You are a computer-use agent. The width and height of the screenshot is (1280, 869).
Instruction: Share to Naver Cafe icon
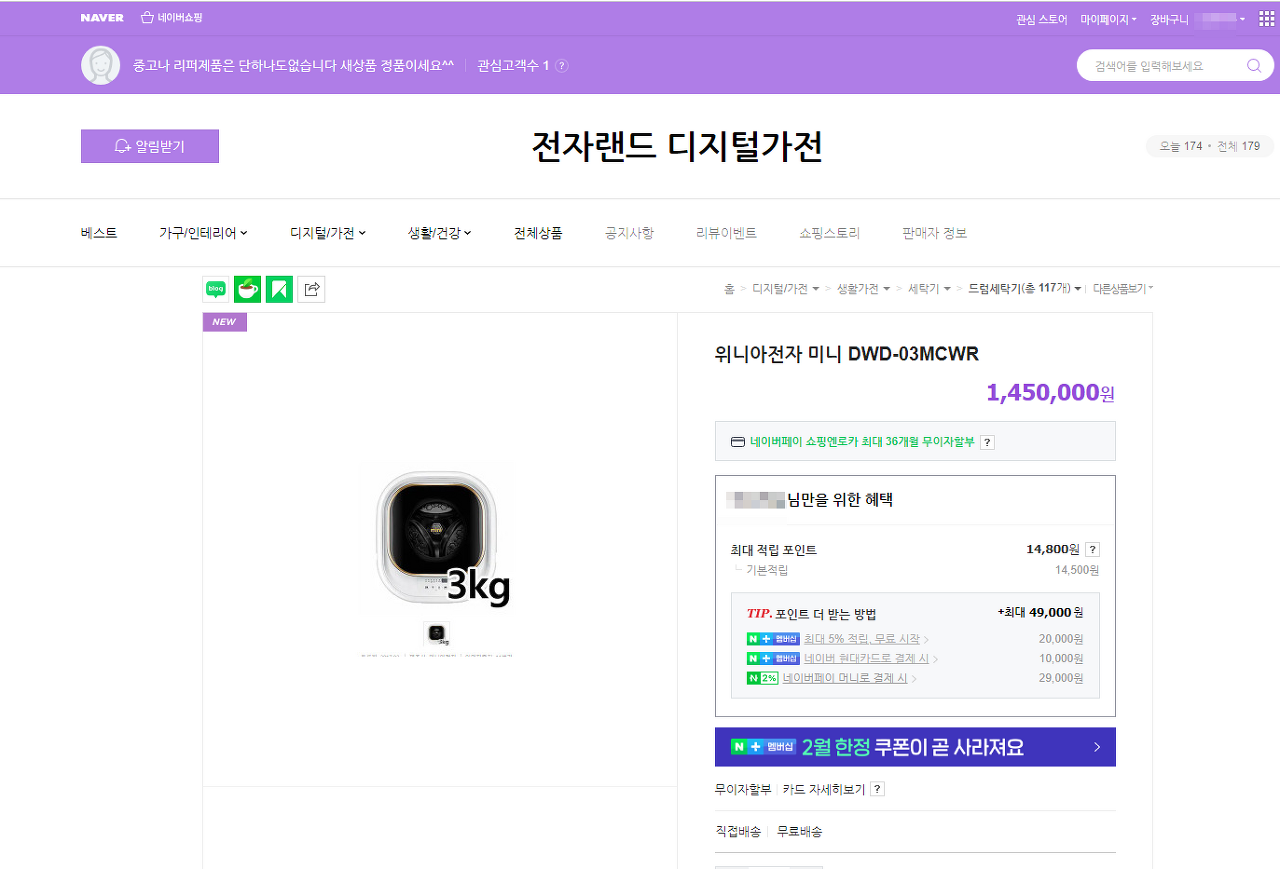pyautogui.click(x=247, y=289)
